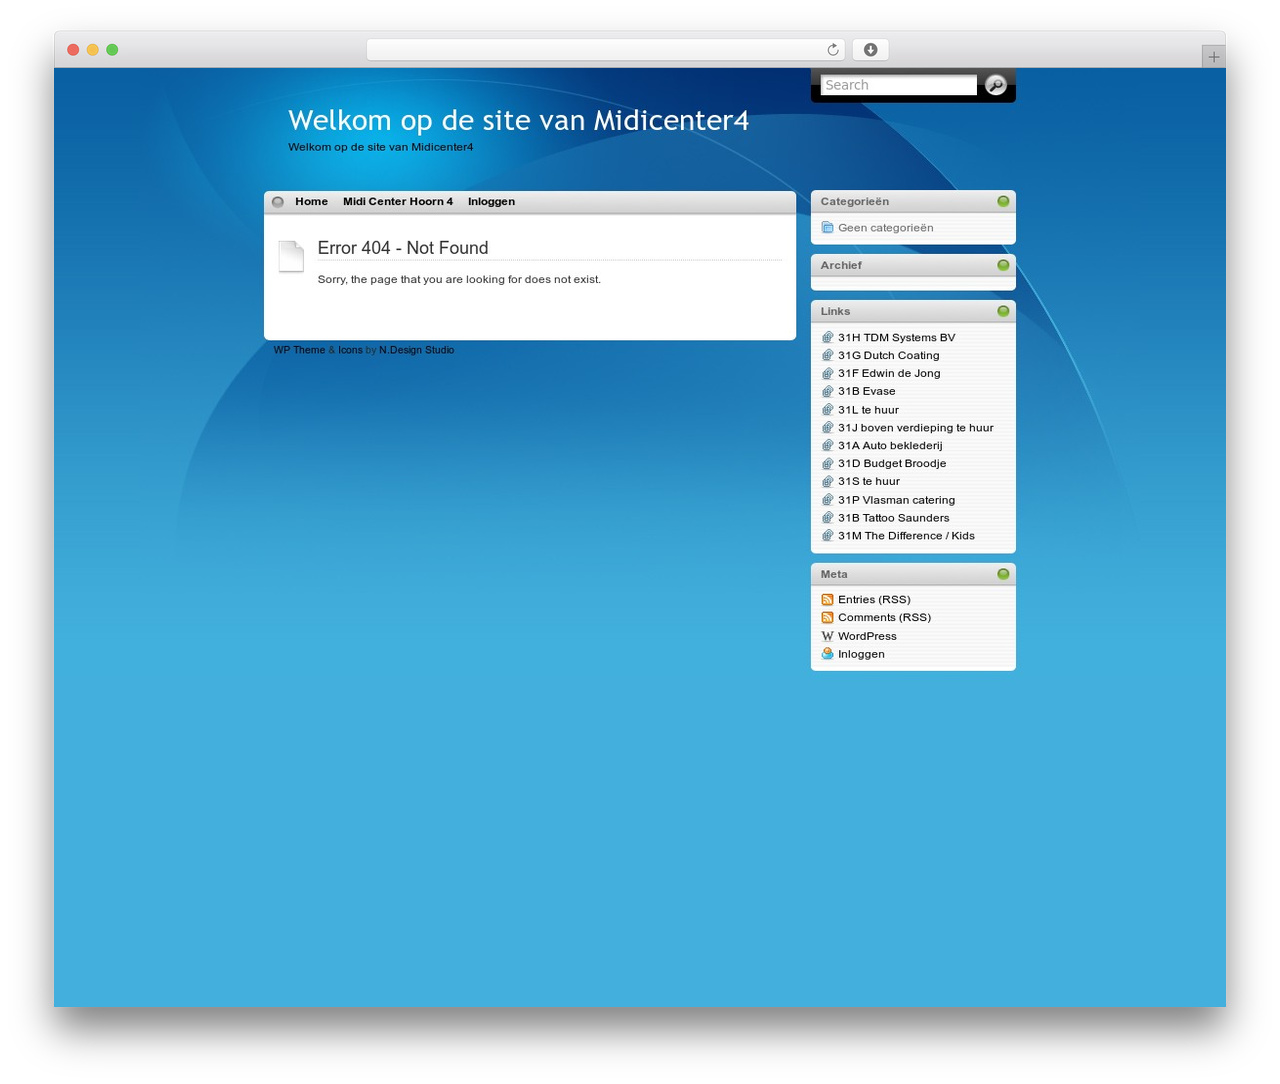Click the link icon beside 31H TDM Systems BV
Image resolution: width=1280 pixels, height=1084 pixels.
click(827, 338)
